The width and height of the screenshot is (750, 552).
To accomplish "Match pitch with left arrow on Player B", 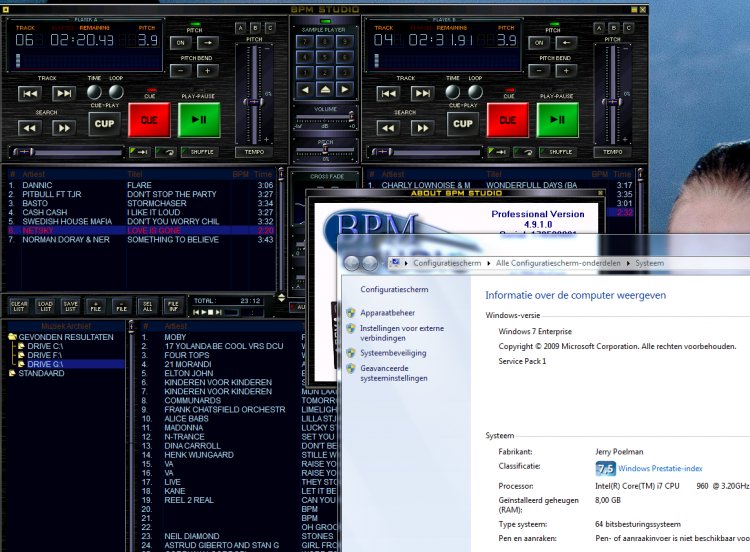I will coord(566,43).
